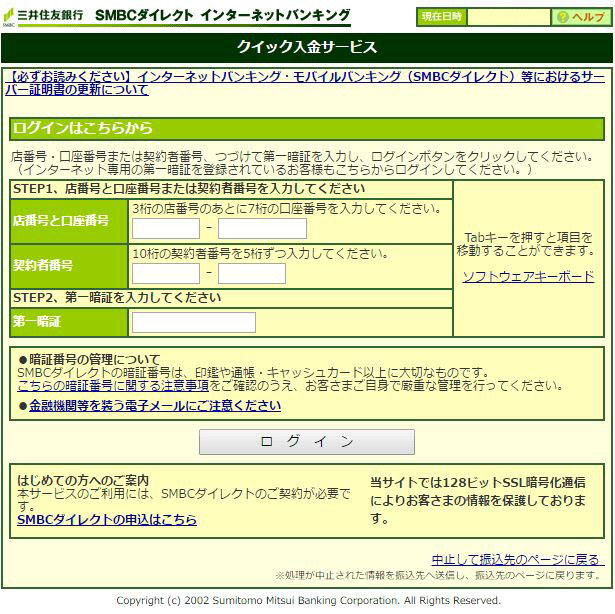This screenshot has width=615, height=614.
Task: Click the ログインはこちらから heading
Action: point(307,129)
